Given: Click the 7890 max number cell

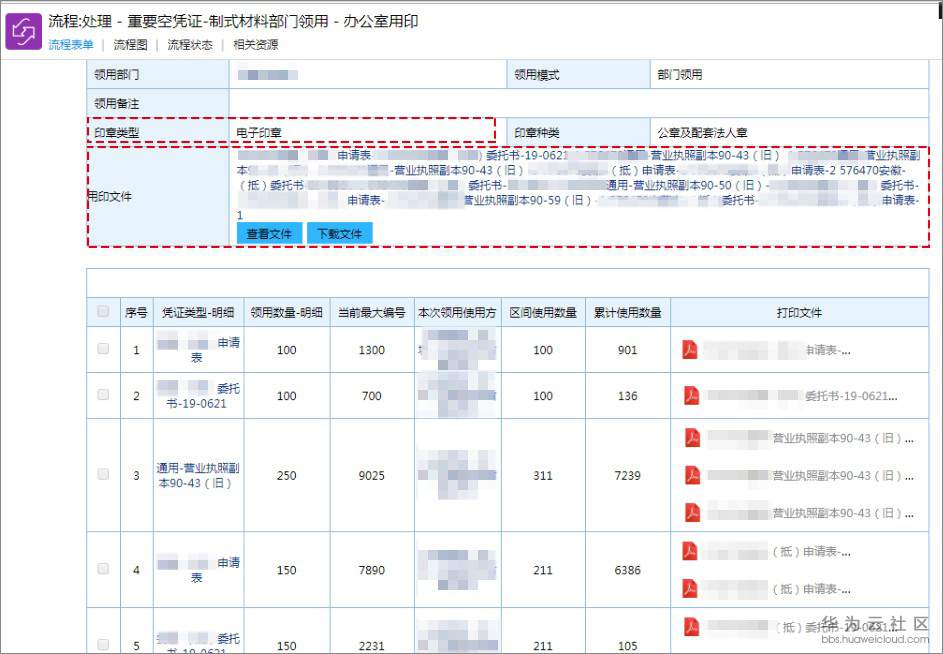Looking at the screenshot, I should pos(372,570).
